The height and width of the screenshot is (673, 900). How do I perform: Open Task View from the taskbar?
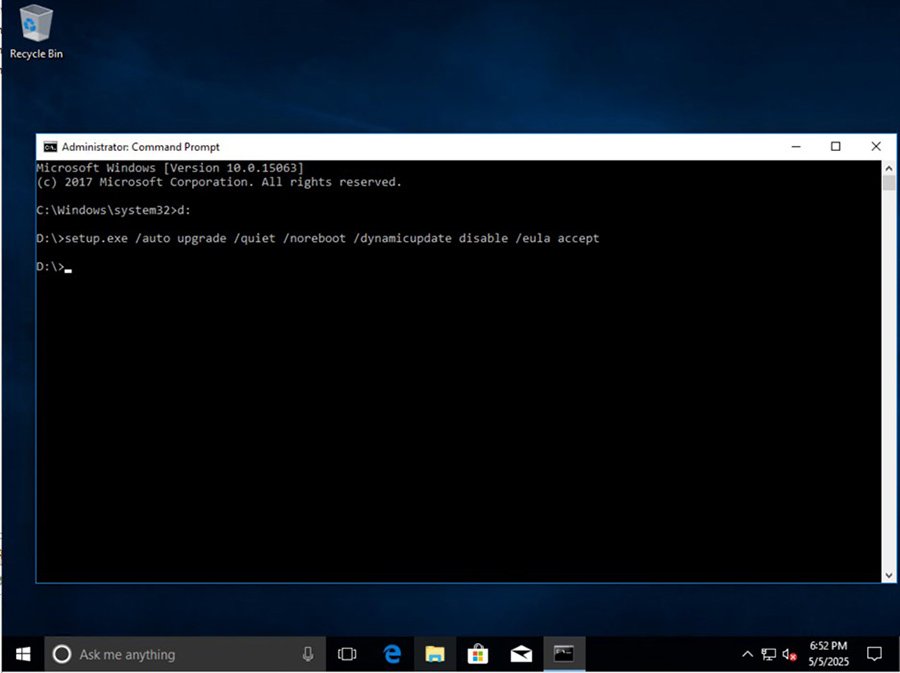(347, 654)
